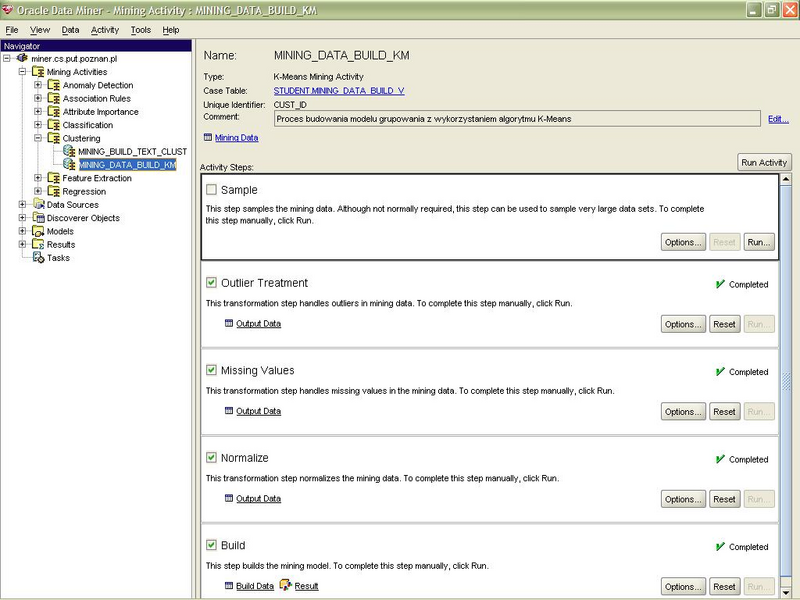Click the Outlier Treatment Output Data table icon
The image size is (800, 600).
229,323
